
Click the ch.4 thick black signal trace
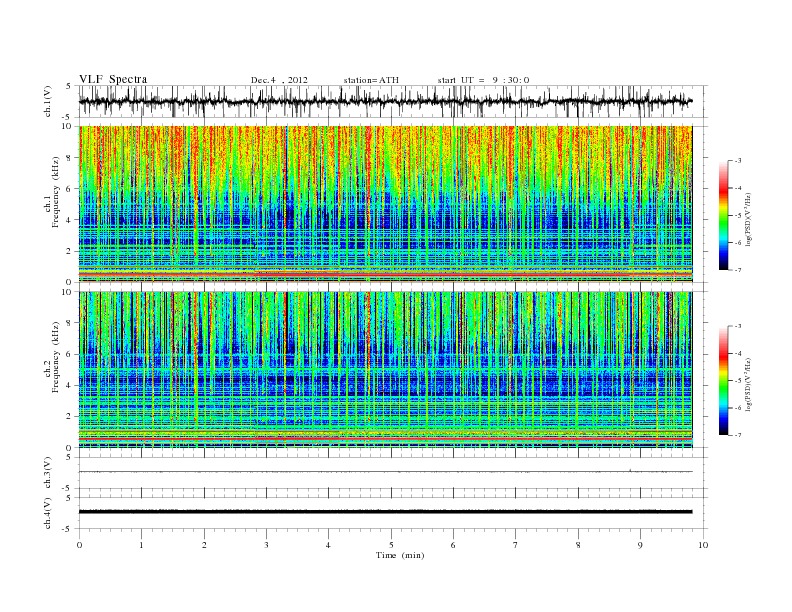pyautogui.click(x=385, y=512)
